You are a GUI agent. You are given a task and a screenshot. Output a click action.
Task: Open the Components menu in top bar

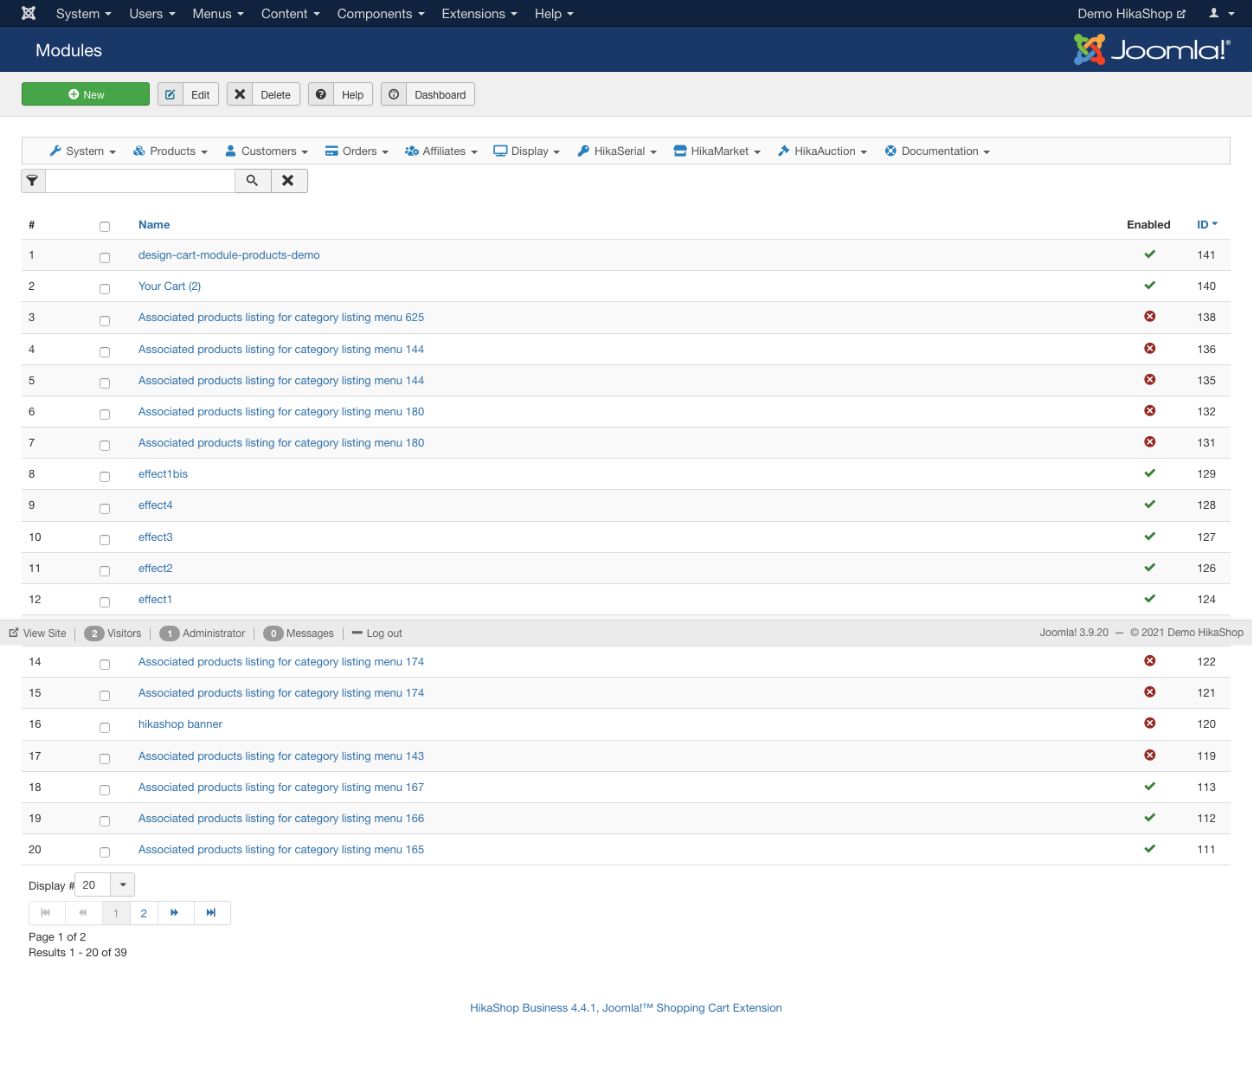(x=380, y=14)
